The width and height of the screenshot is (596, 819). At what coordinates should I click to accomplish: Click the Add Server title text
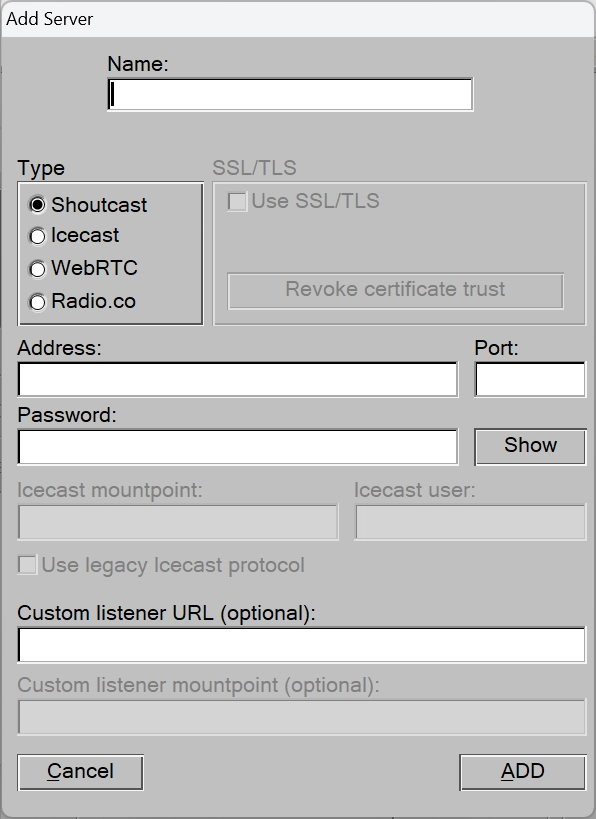click(50, 19)
